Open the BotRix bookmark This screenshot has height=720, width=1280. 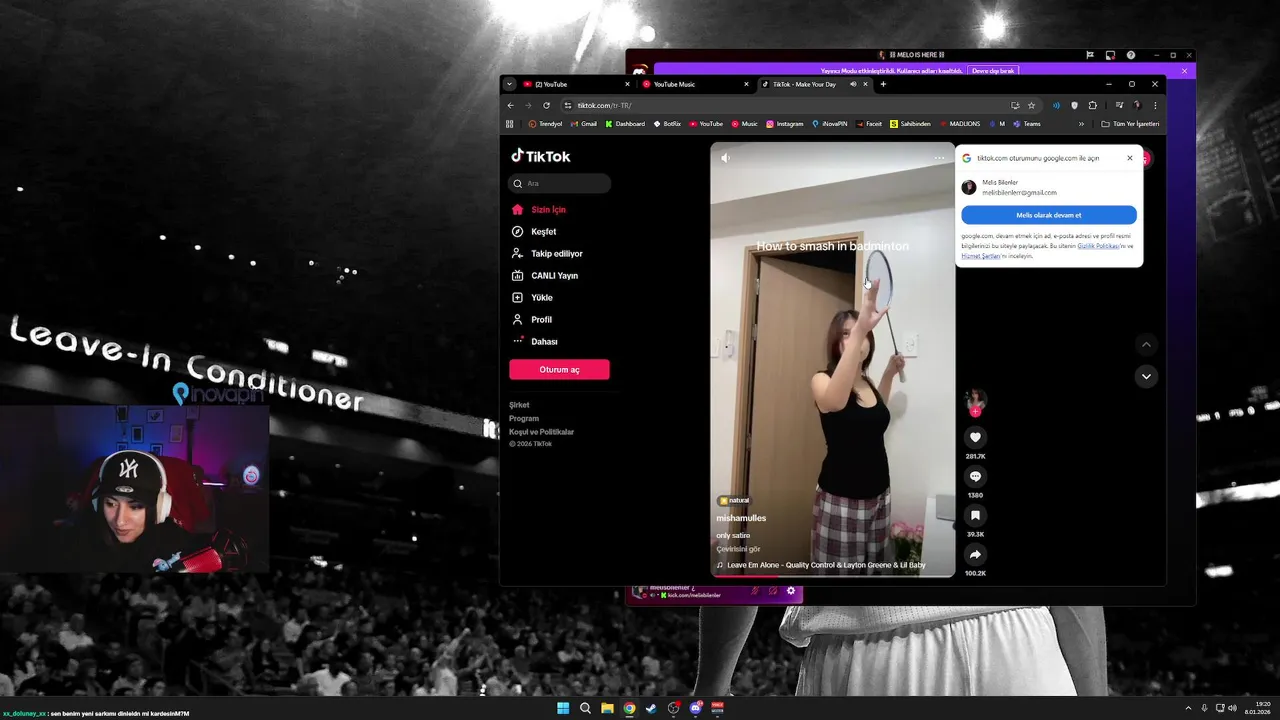click(x=667, y=124)
